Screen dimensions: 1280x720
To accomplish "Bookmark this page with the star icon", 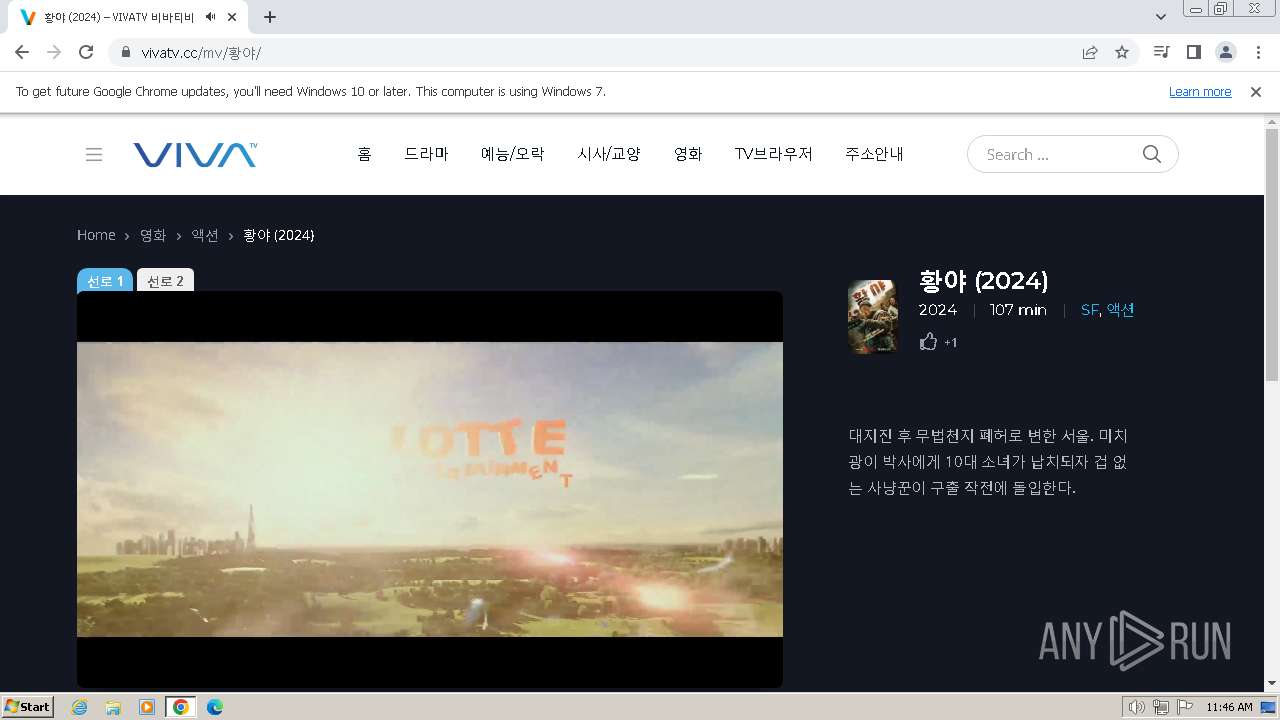I will 1122,52.
